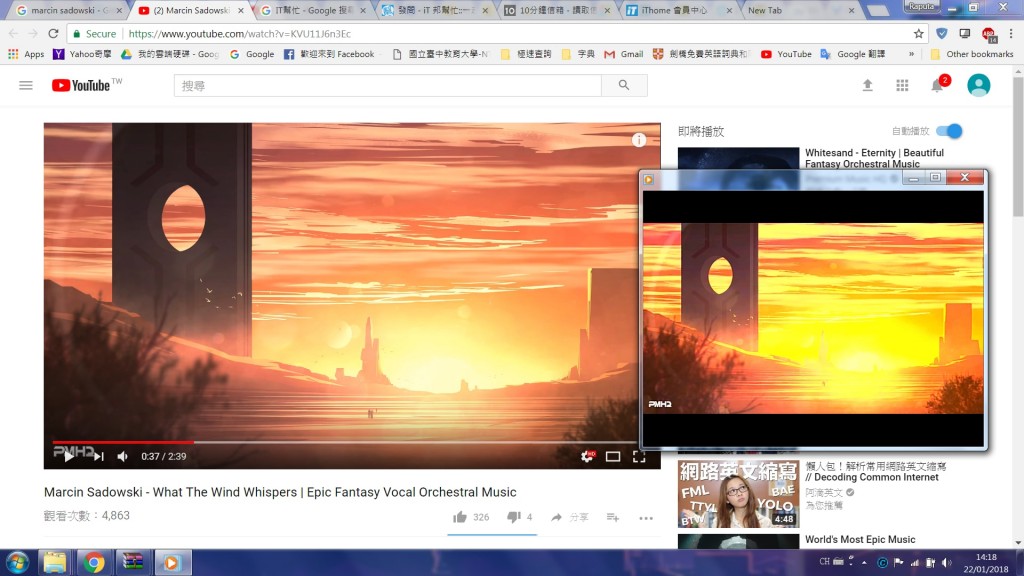
Task: Switch to the iThome 會員中心 tab
Action: (679, 10)
